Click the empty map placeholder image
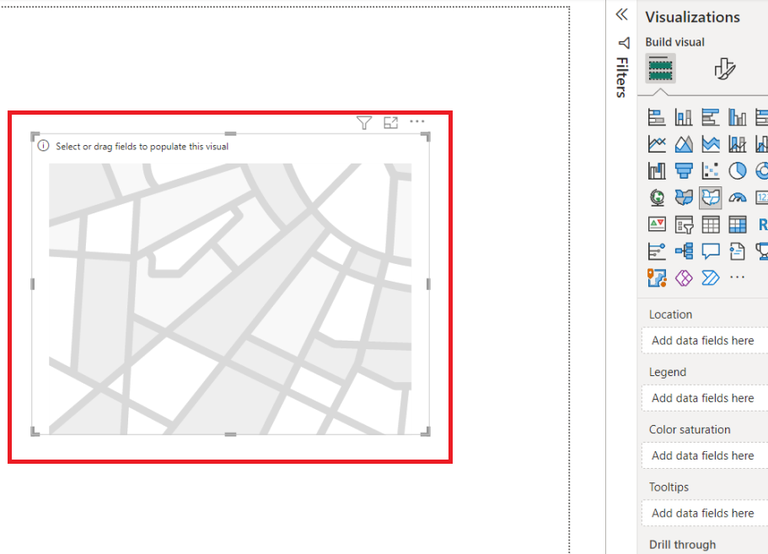 pos(230,299)
